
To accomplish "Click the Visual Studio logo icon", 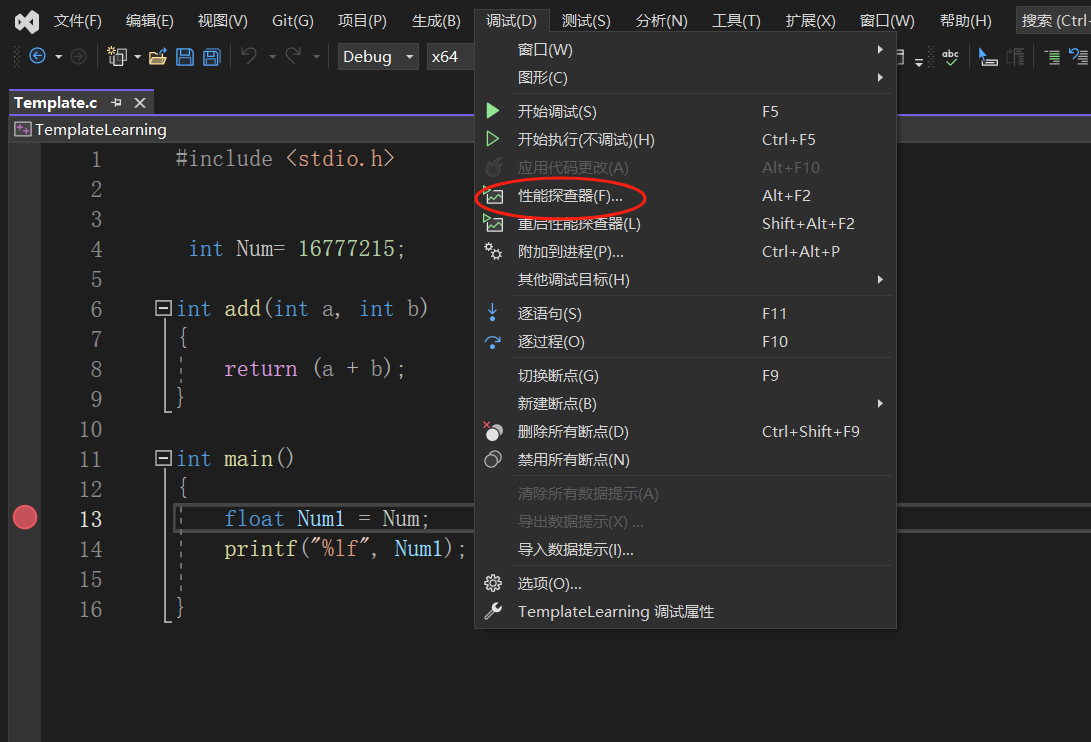I will [x=27, y=22].
